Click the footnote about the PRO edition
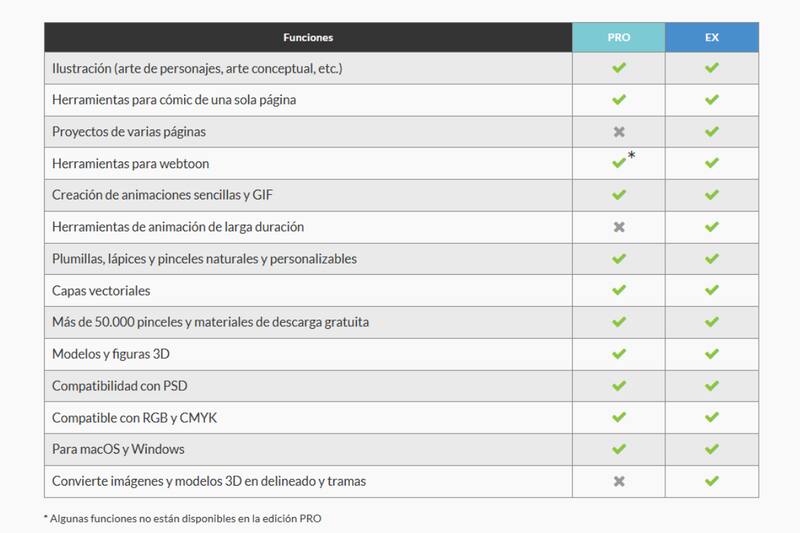 click(183, 518)
